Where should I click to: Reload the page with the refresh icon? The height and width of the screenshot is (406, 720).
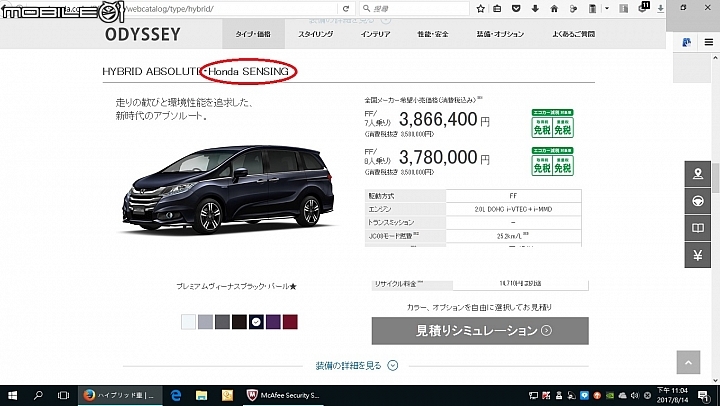(346, 8)
